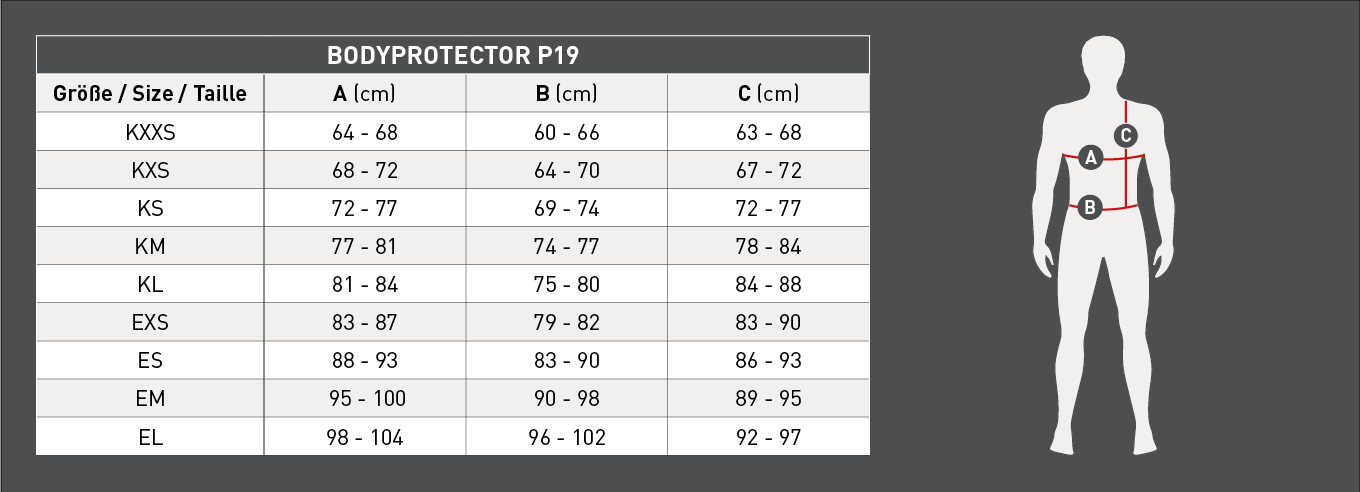Click the B marker on body diagram

tap(1090, 208)
